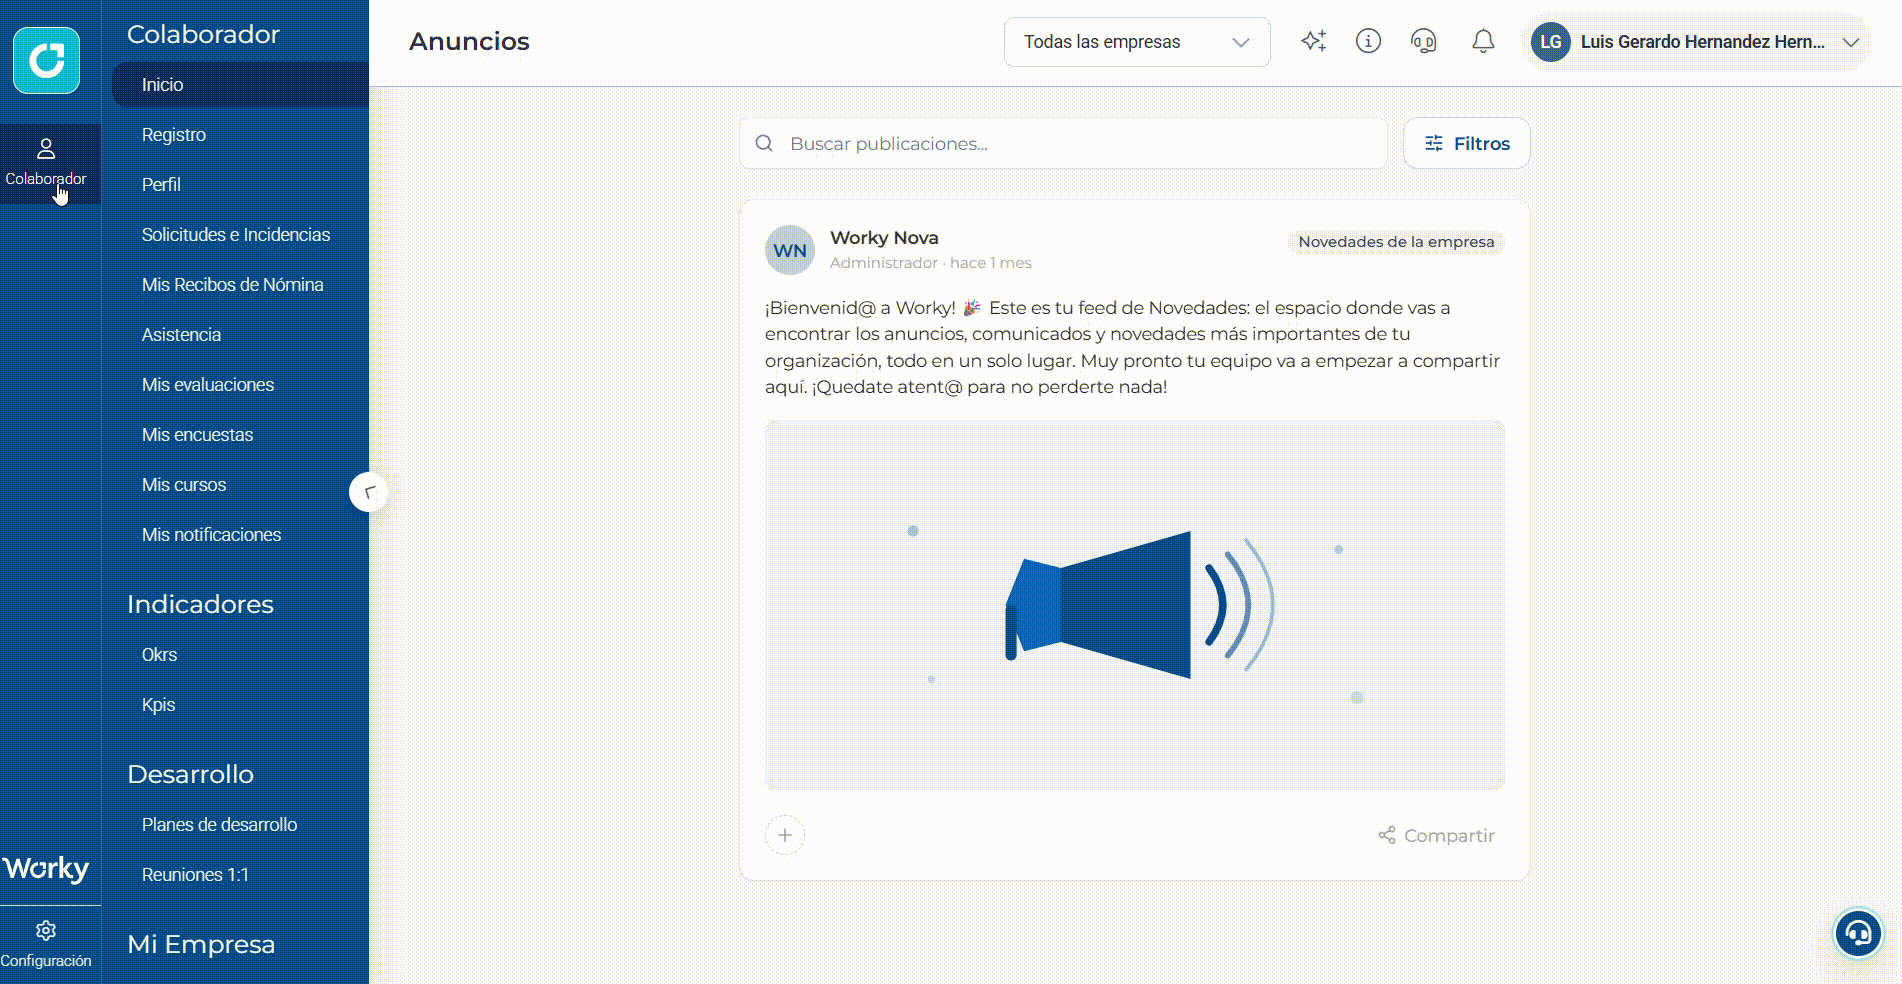Image resolution: width=1902 pixels, height=984 pixels.
Task: Open Mis Recibos de Nómina
Action: (x=233, y=284)
